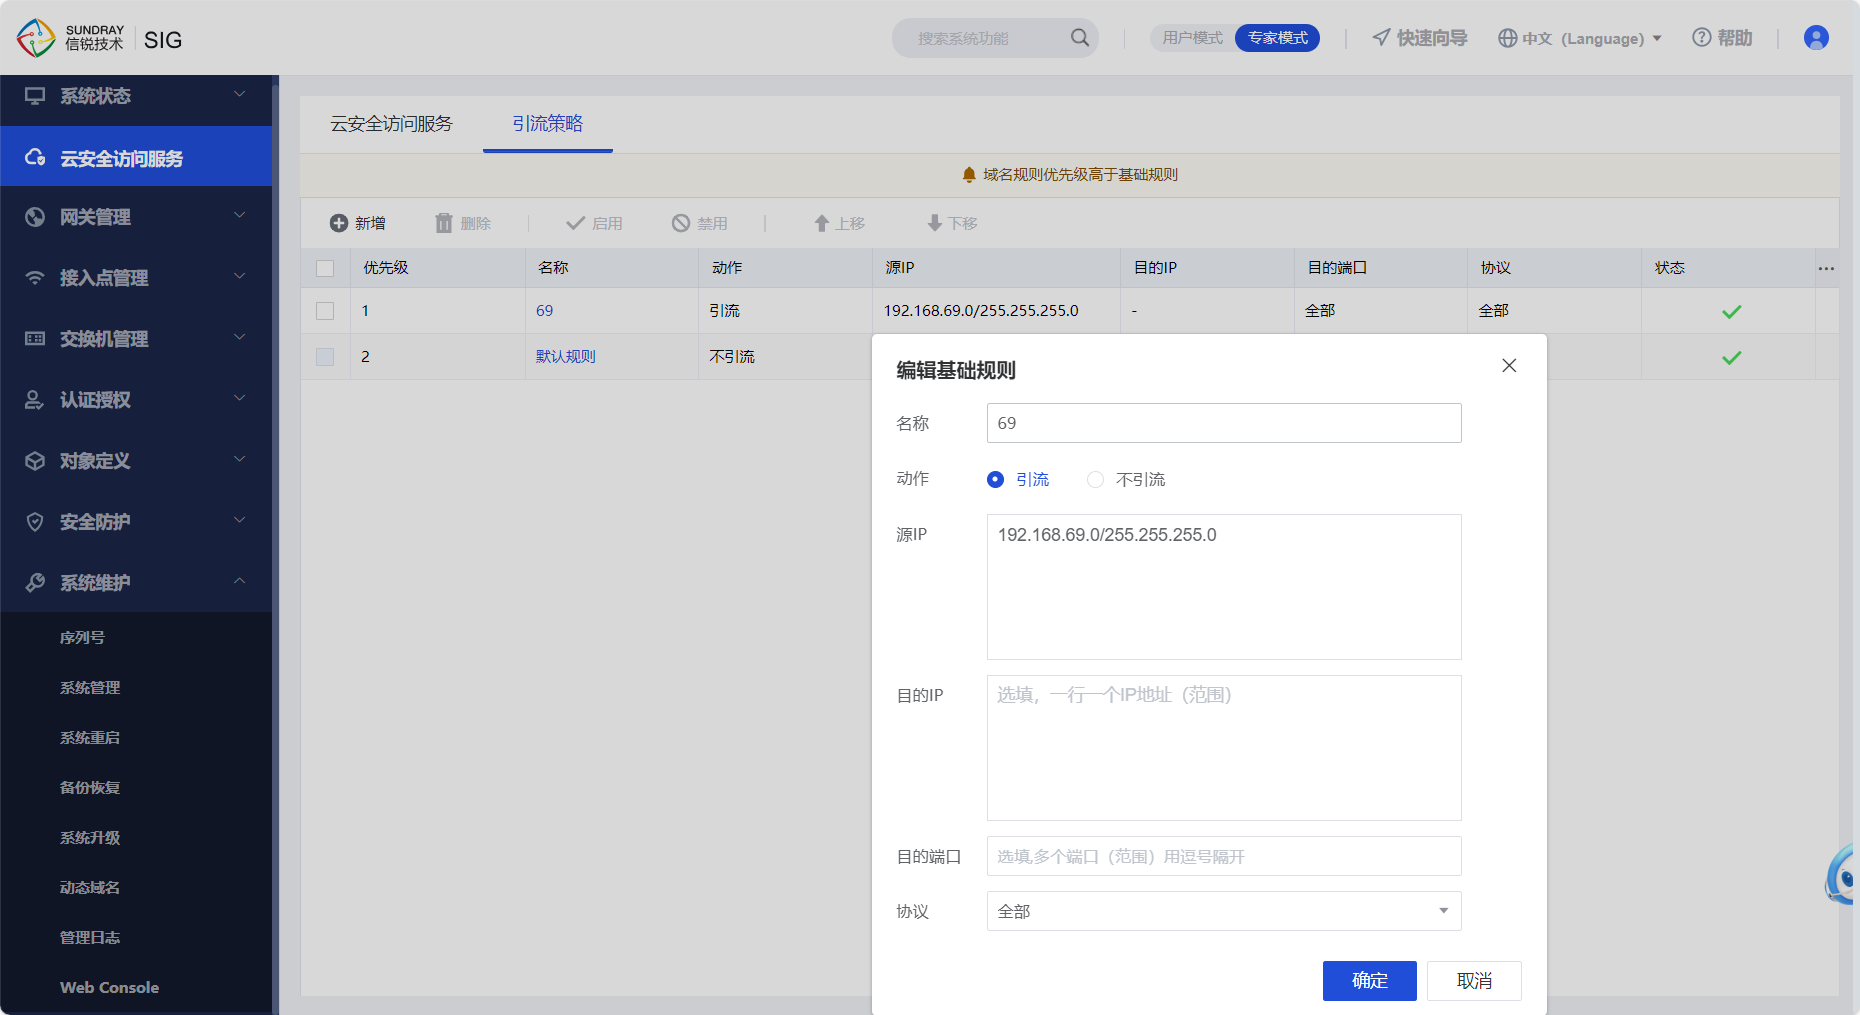This screenshot has height=1015, width=1860.
Task: Click the status checkmark for rule 69
Action: pyautogui.click(x=1732, y=312)
